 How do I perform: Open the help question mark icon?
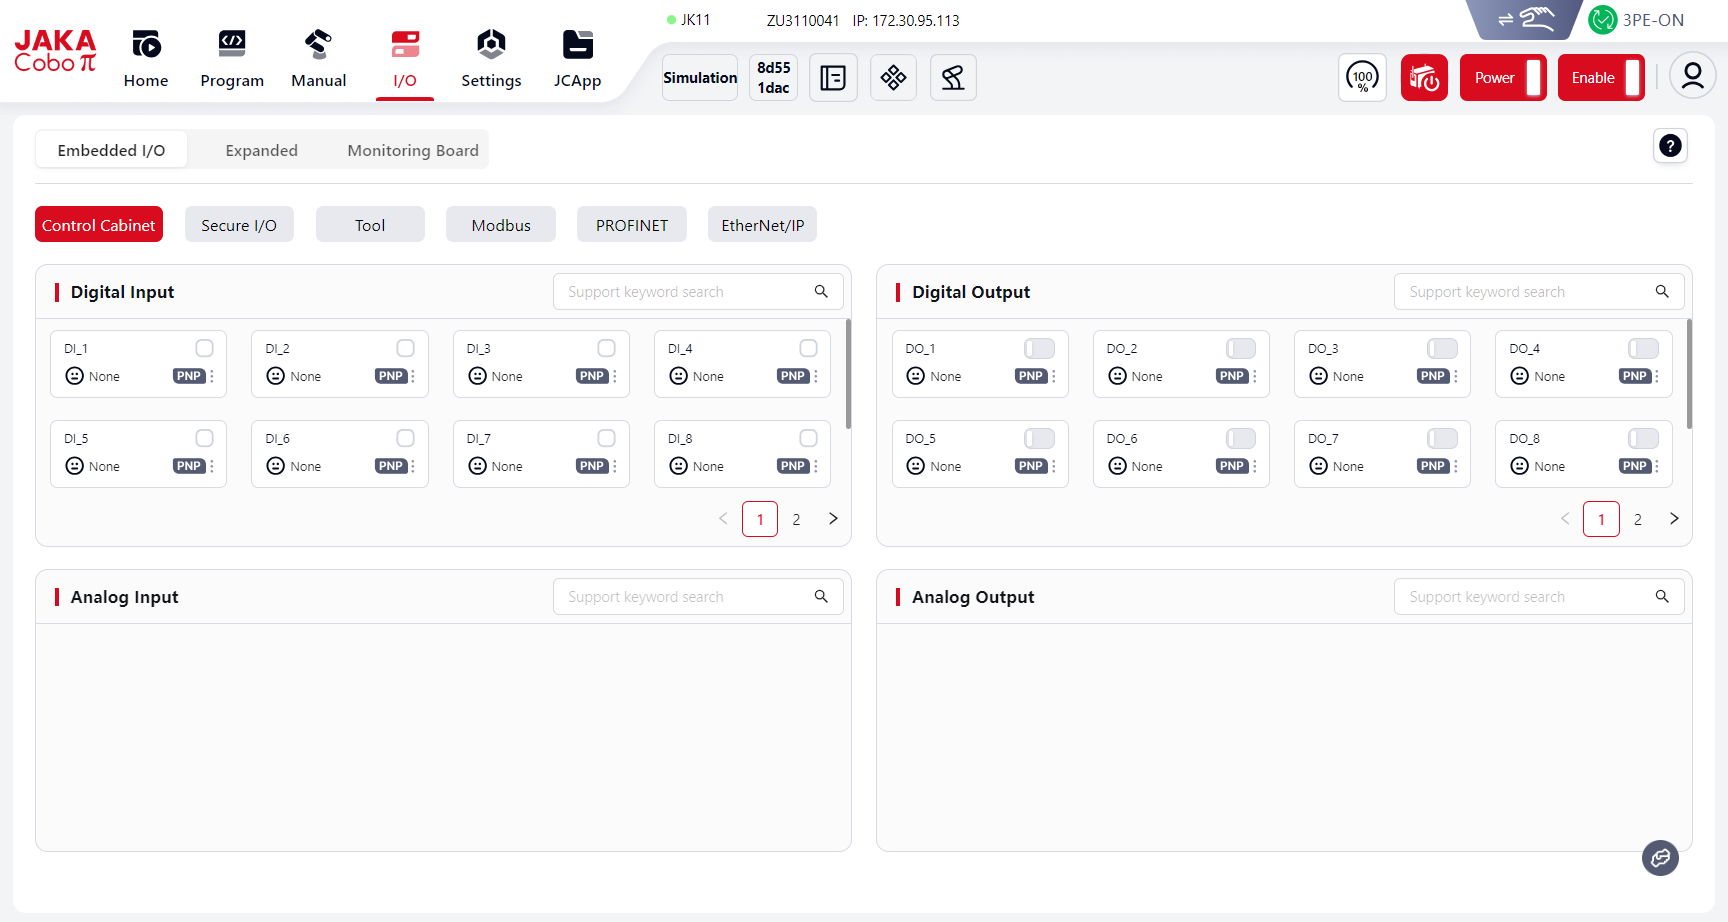pos(1670,146)
